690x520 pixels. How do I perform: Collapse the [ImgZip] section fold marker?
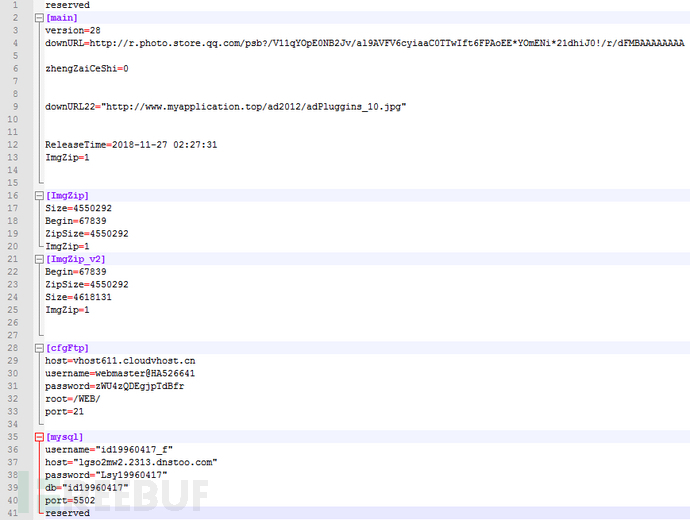pos(39,195)
